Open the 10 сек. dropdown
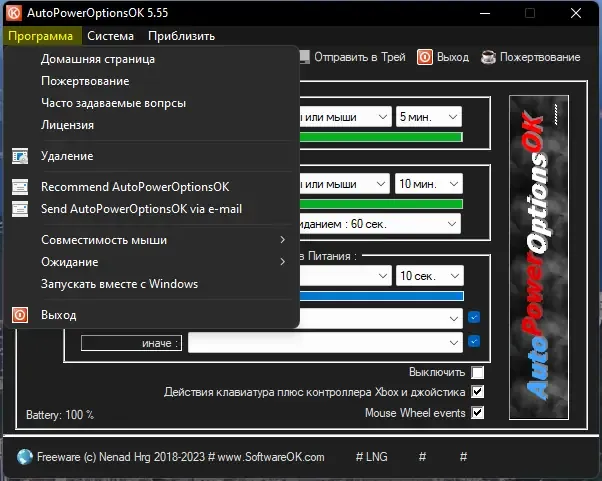This screenshot has height=481, width=602. pyautogui.click(x=430, y=276)
